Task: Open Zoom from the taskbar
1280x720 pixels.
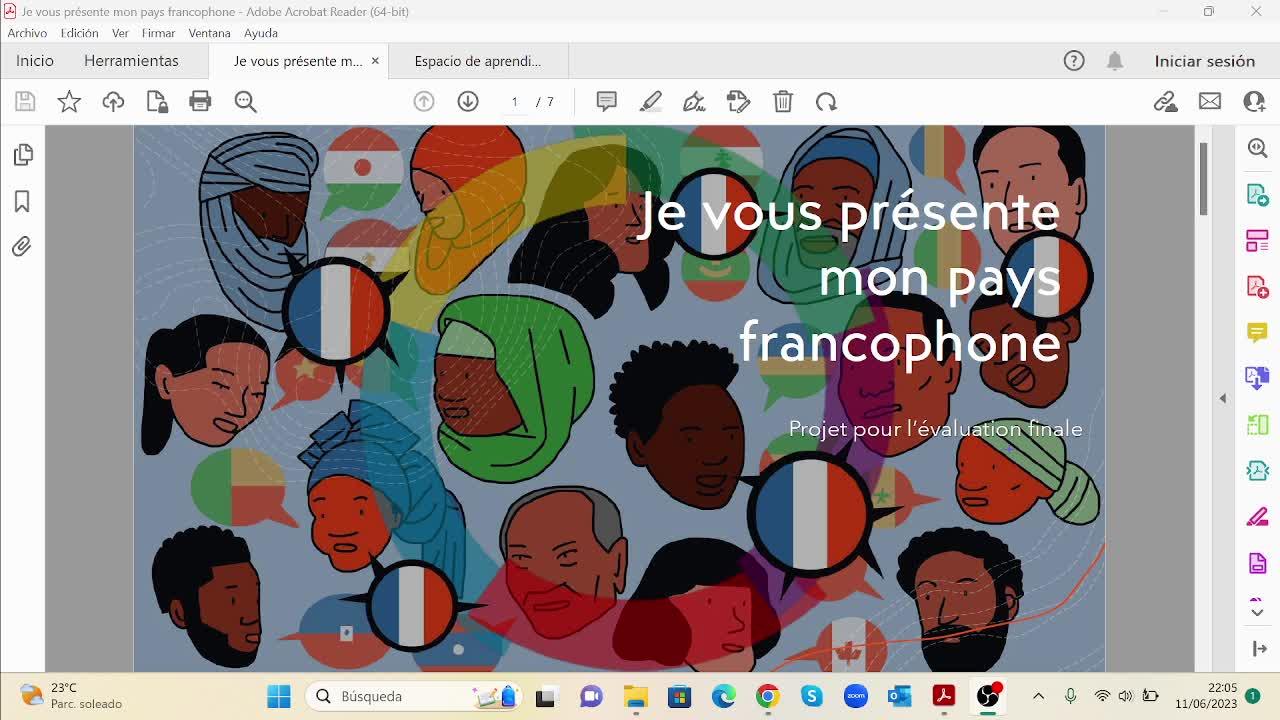Action: point(856,696)
